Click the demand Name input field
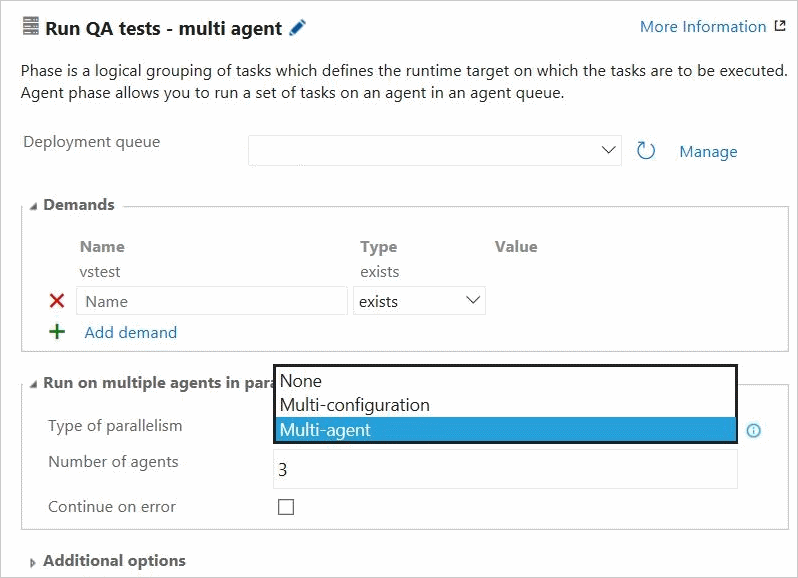Viewport: 798px width, 578px height. point(212,301)
